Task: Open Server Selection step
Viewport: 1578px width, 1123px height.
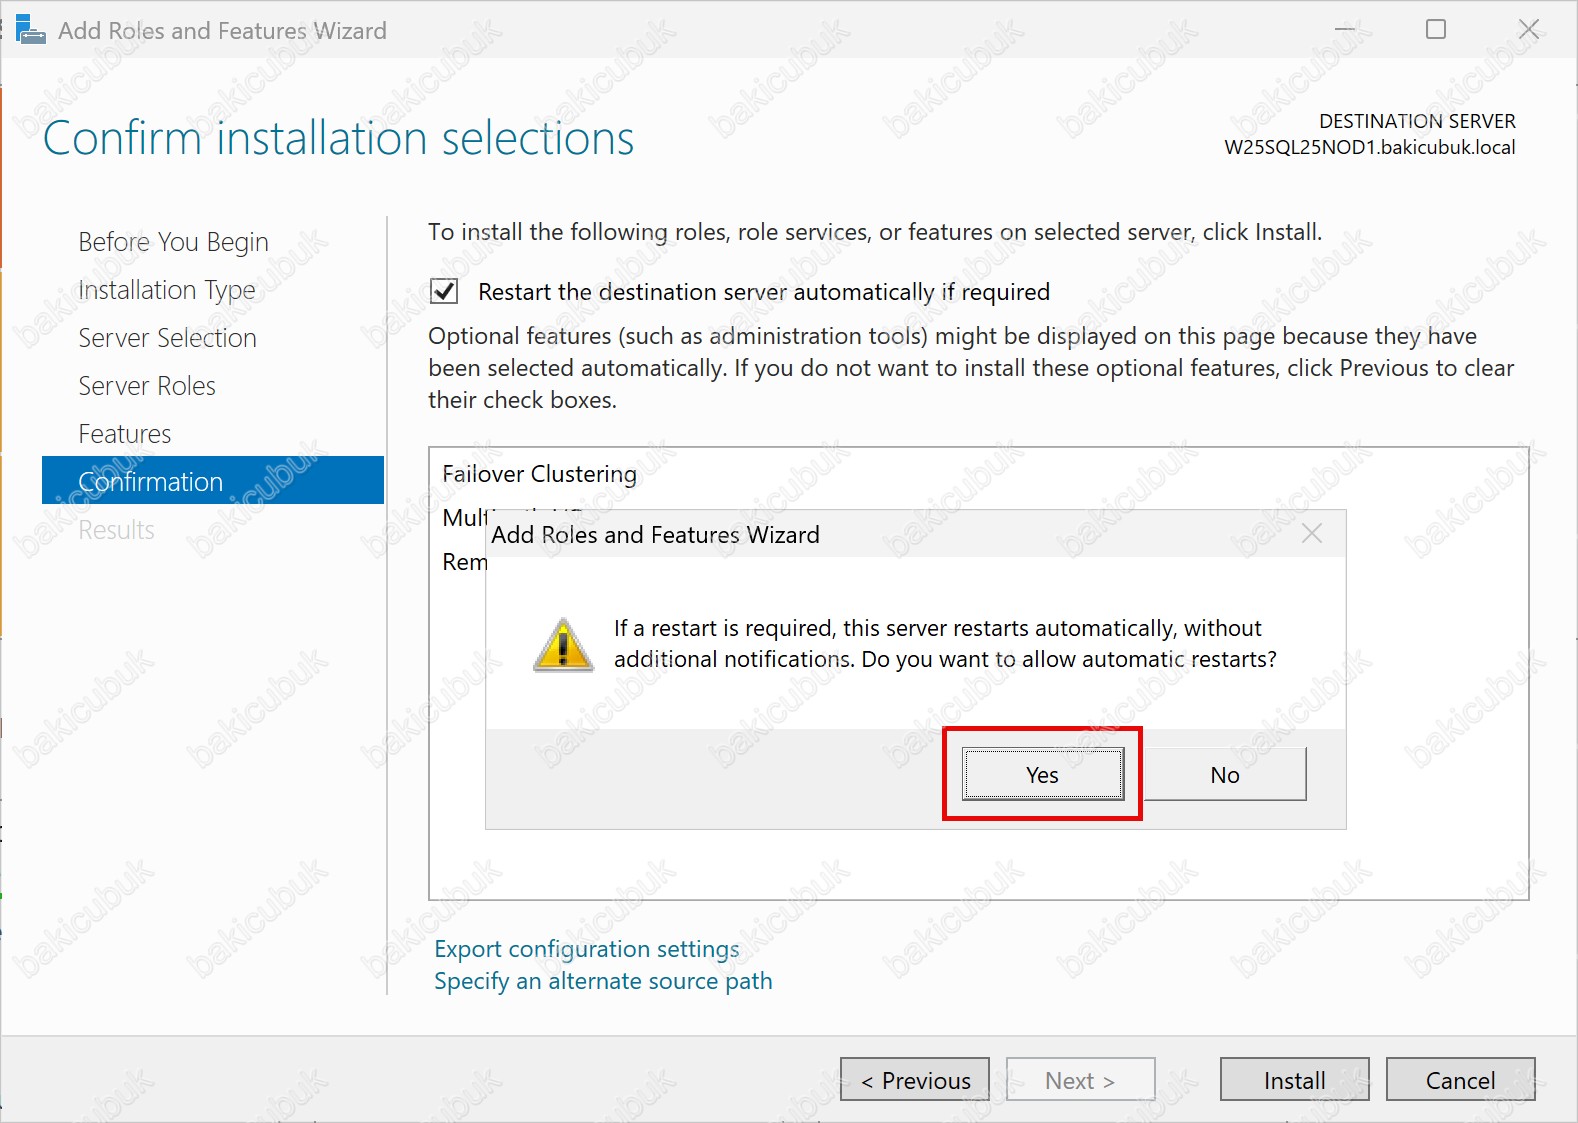Action: point(167,338)
